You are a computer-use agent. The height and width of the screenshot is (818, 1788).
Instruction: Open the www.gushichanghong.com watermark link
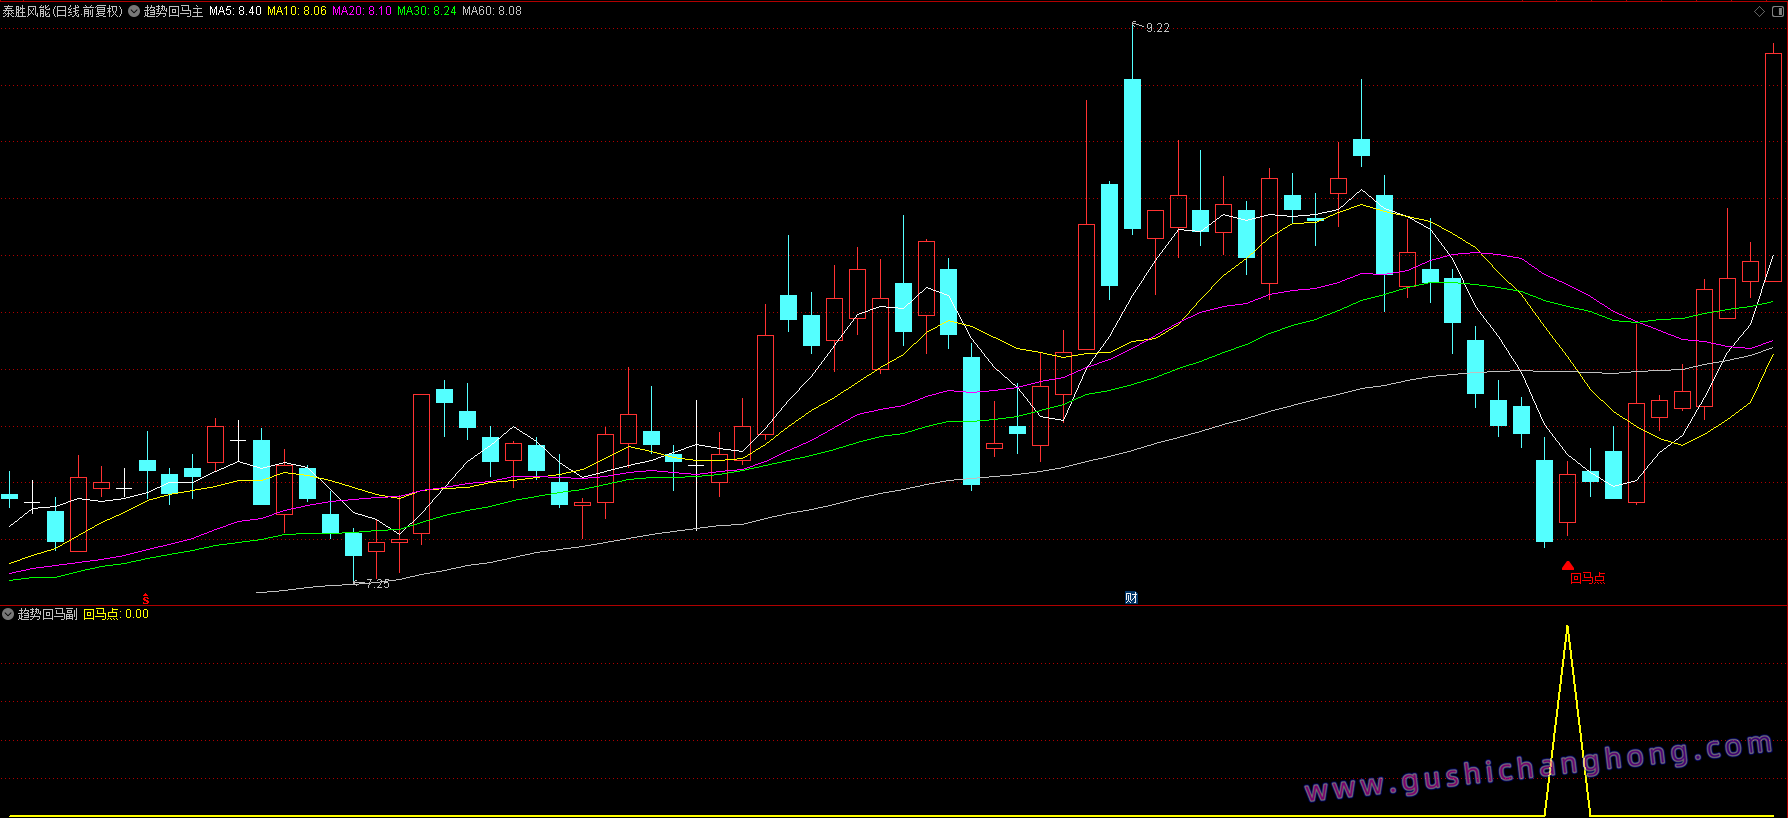coord(1538,769)
